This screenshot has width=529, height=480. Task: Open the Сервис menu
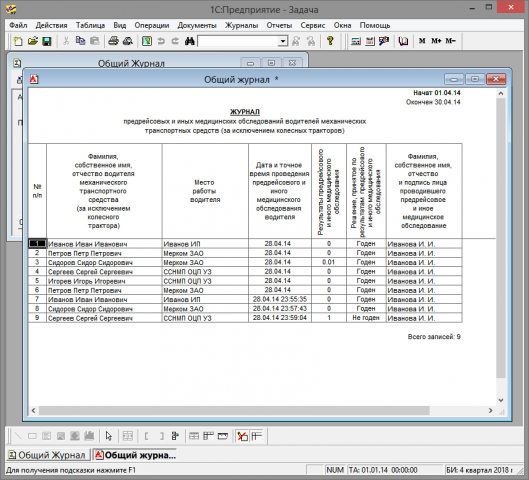(313, 25)
